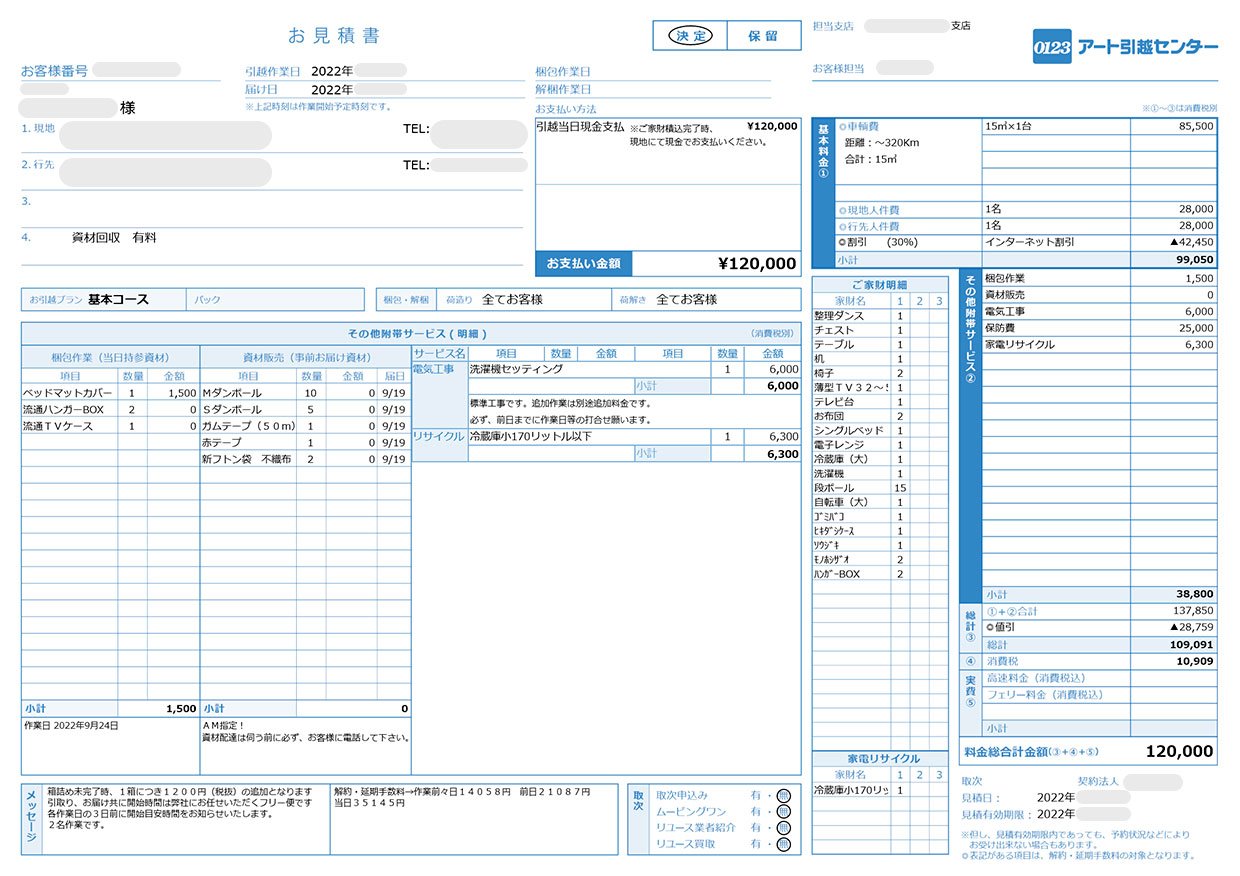Select 無 option for ムービングワン
Screen dimensions: 1240x876
[783, 812]
